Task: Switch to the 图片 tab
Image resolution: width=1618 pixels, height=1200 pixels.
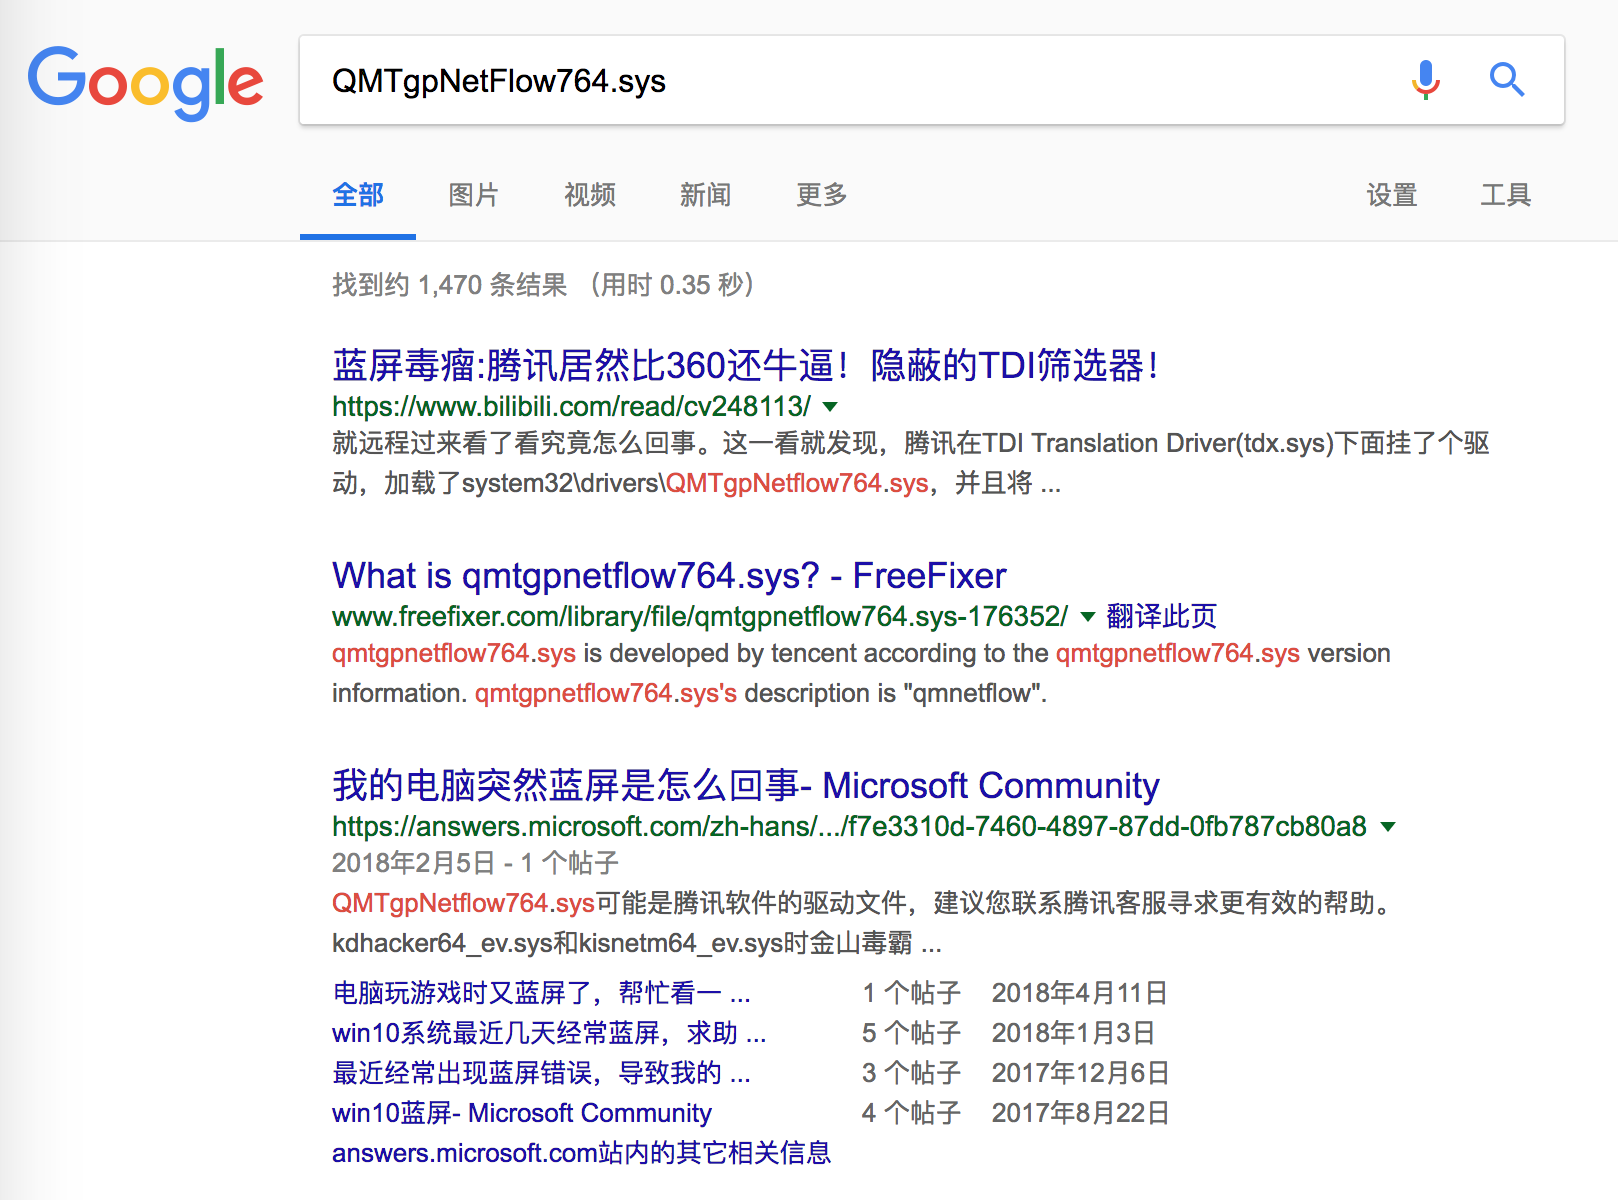Action: point(473,195)
